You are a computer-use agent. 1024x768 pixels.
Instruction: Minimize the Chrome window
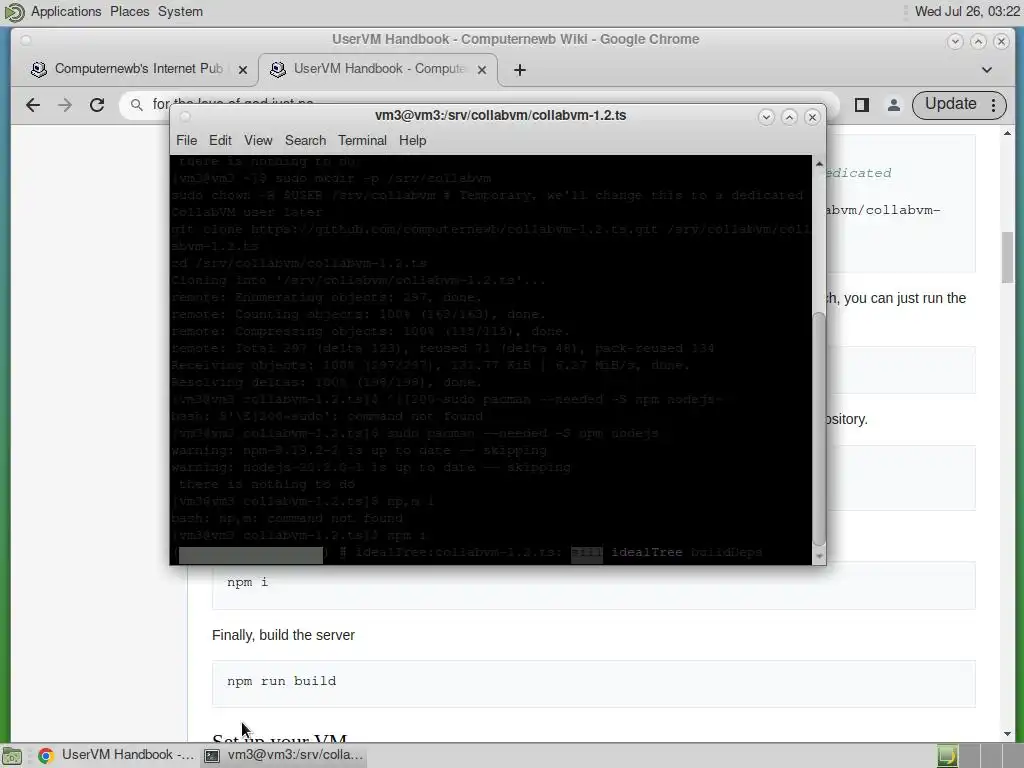955,41
